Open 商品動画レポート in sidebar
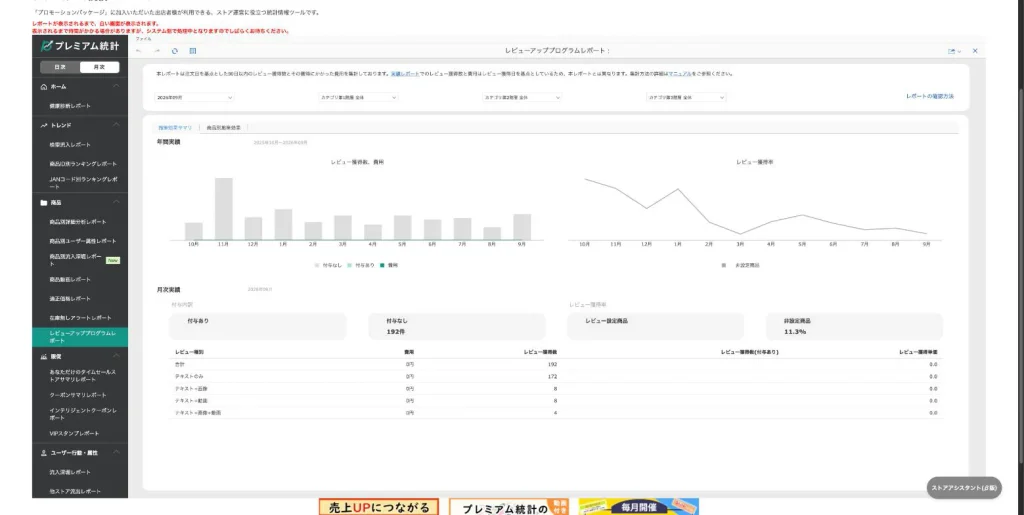The height and width of the screenshot is (515, 1024). pos(71,279)
